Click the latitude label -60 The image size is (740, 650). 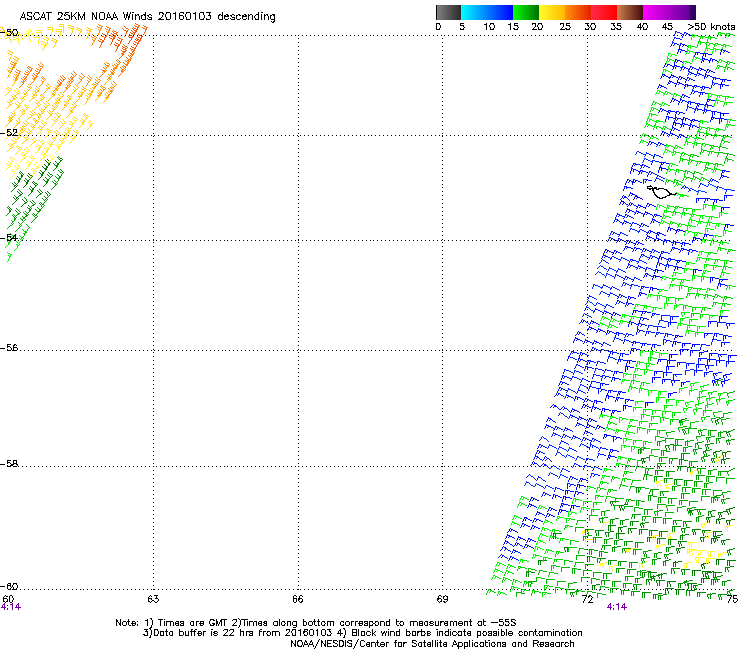coord(9,586)
